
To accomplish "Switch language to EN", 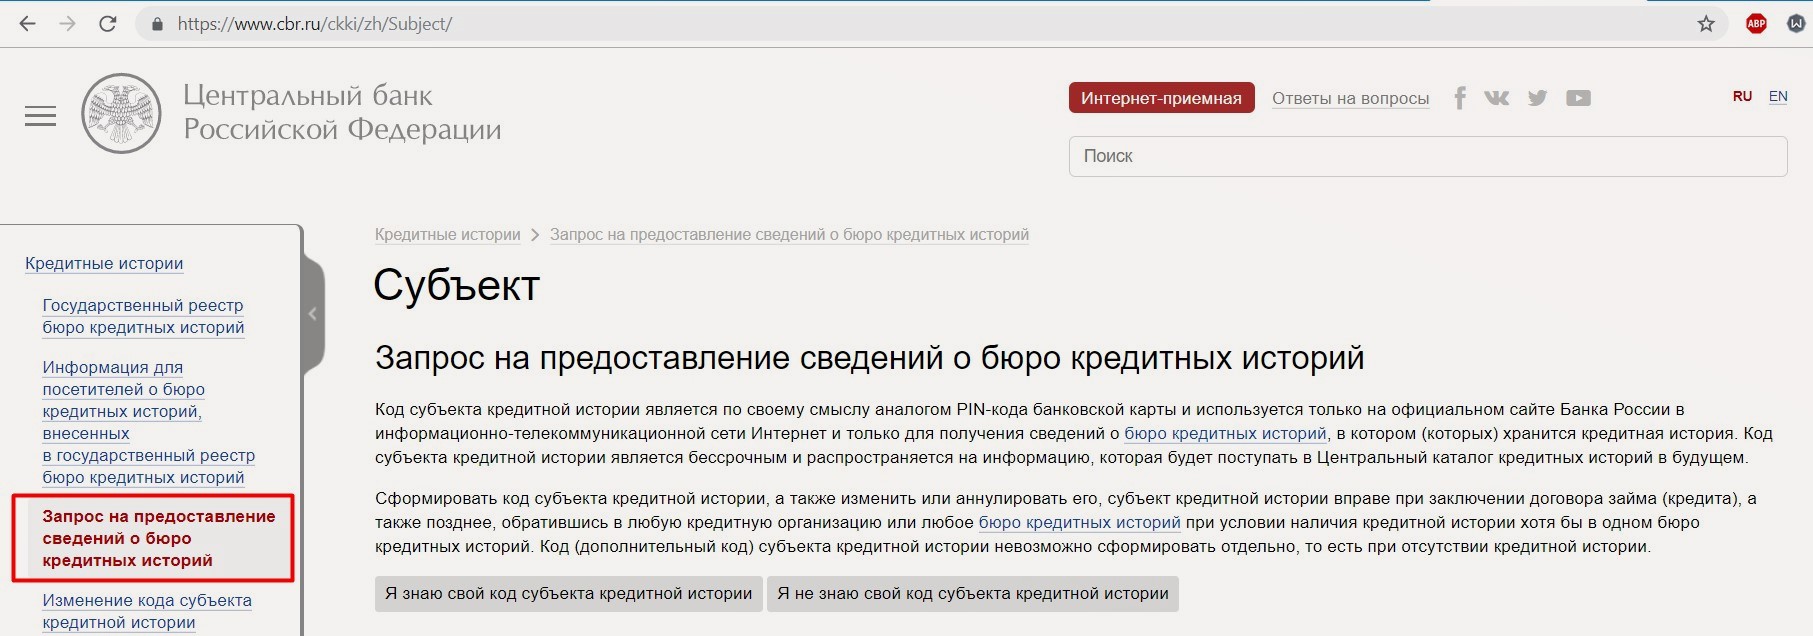I will (1778, 97).
